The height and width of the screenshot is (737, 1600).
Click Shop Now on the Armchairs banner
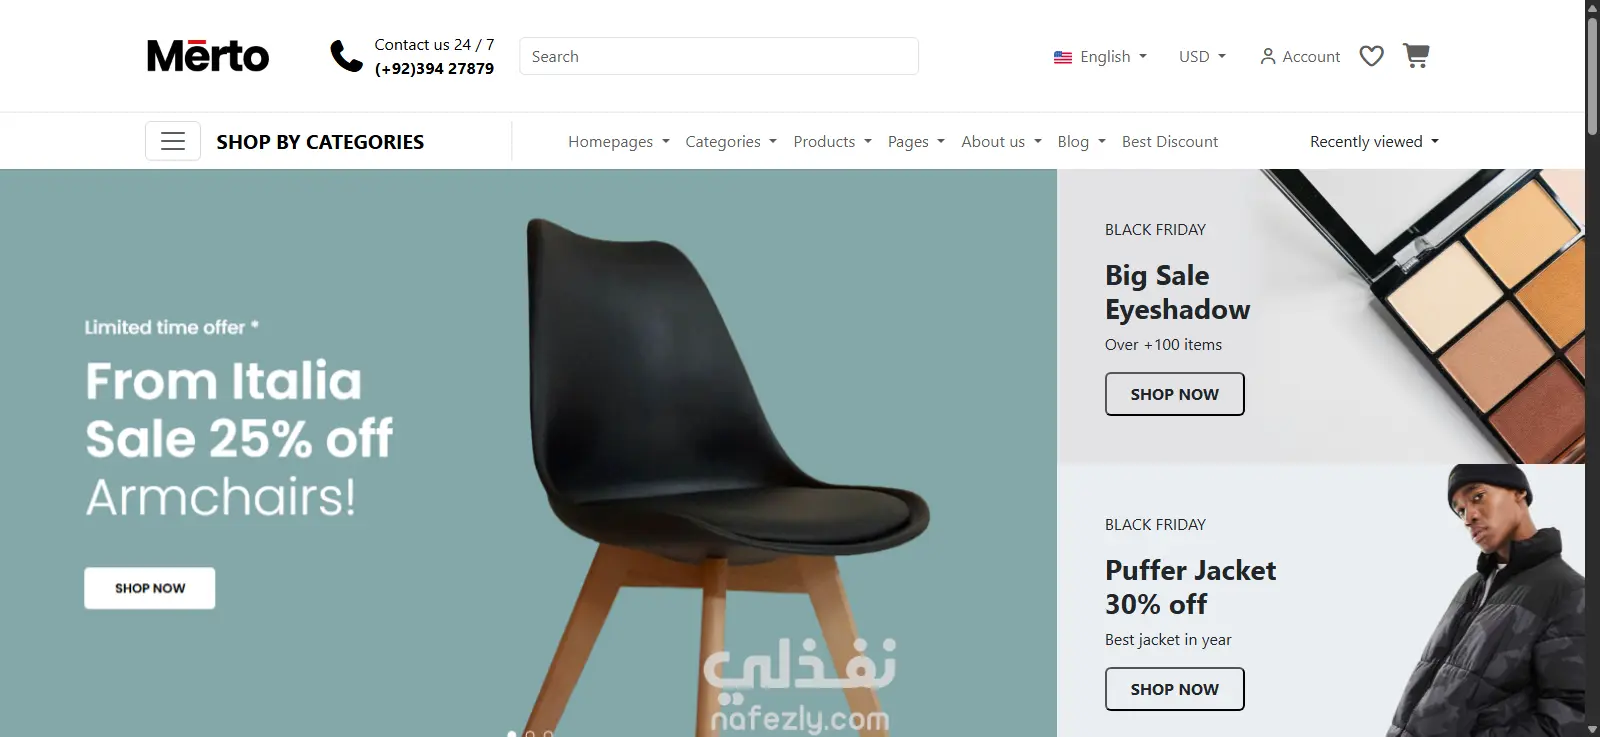(150, 588)
